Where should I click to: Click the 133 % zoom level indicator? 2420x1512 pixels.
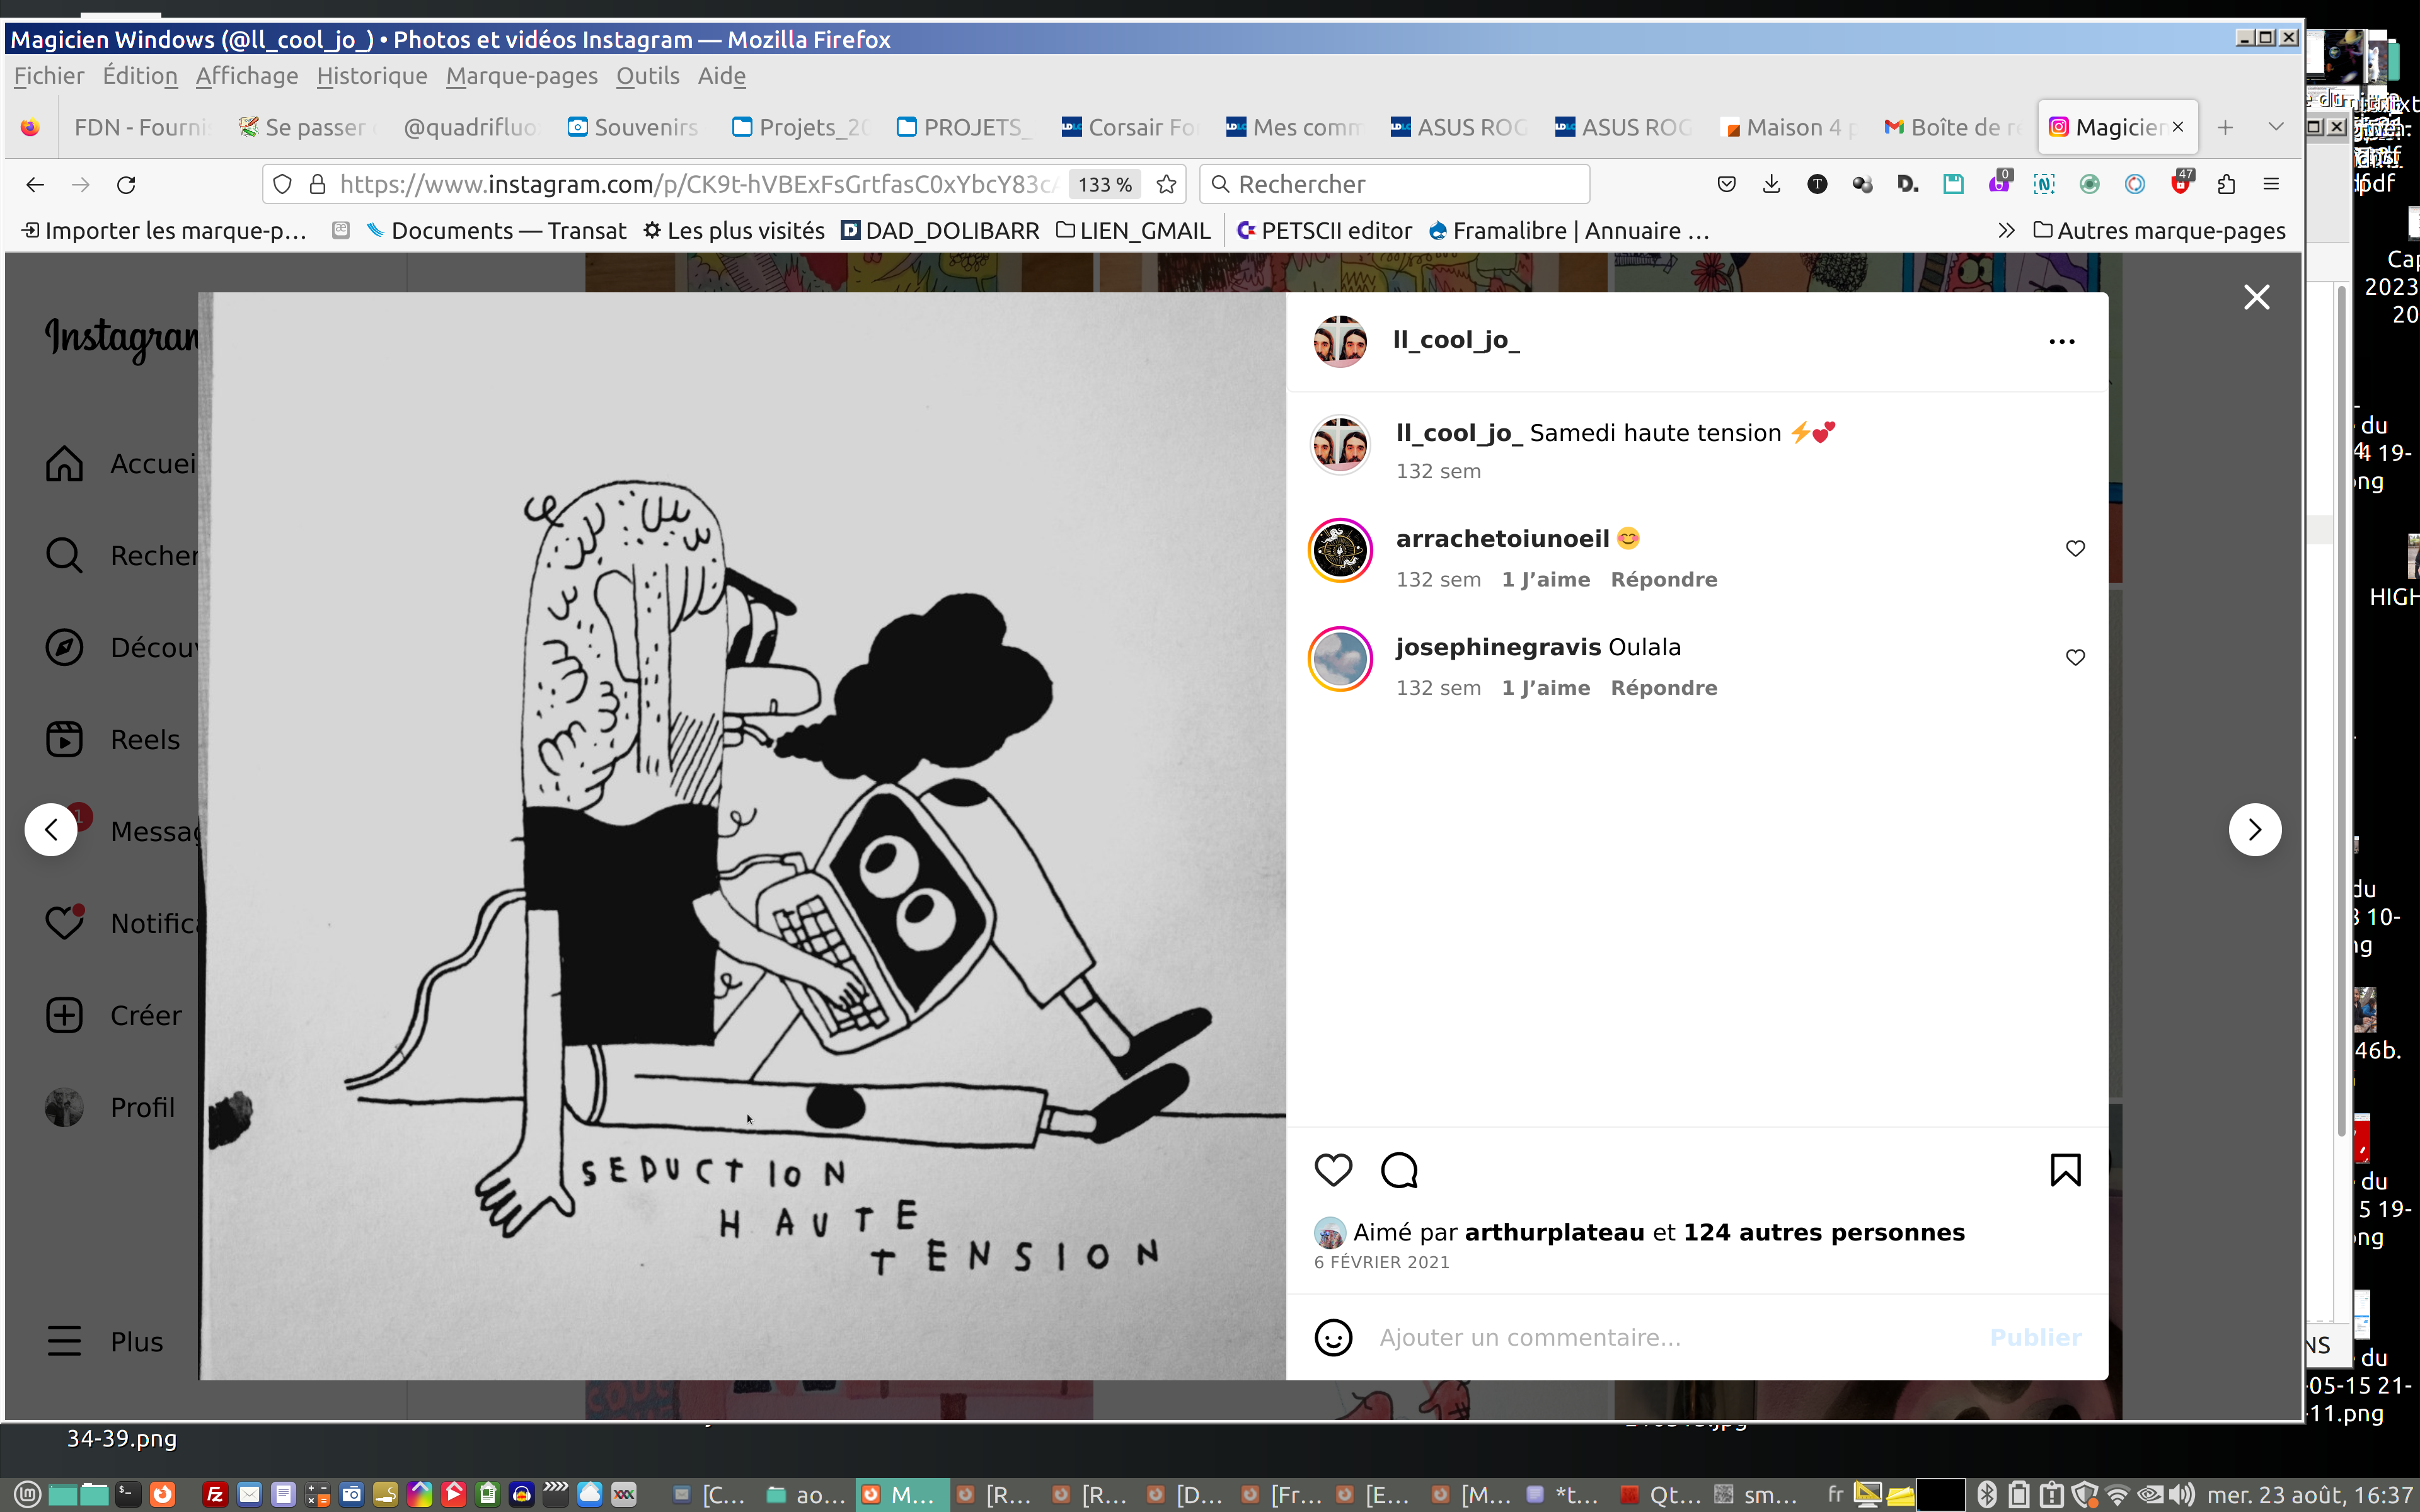(x=1104, y=184)
